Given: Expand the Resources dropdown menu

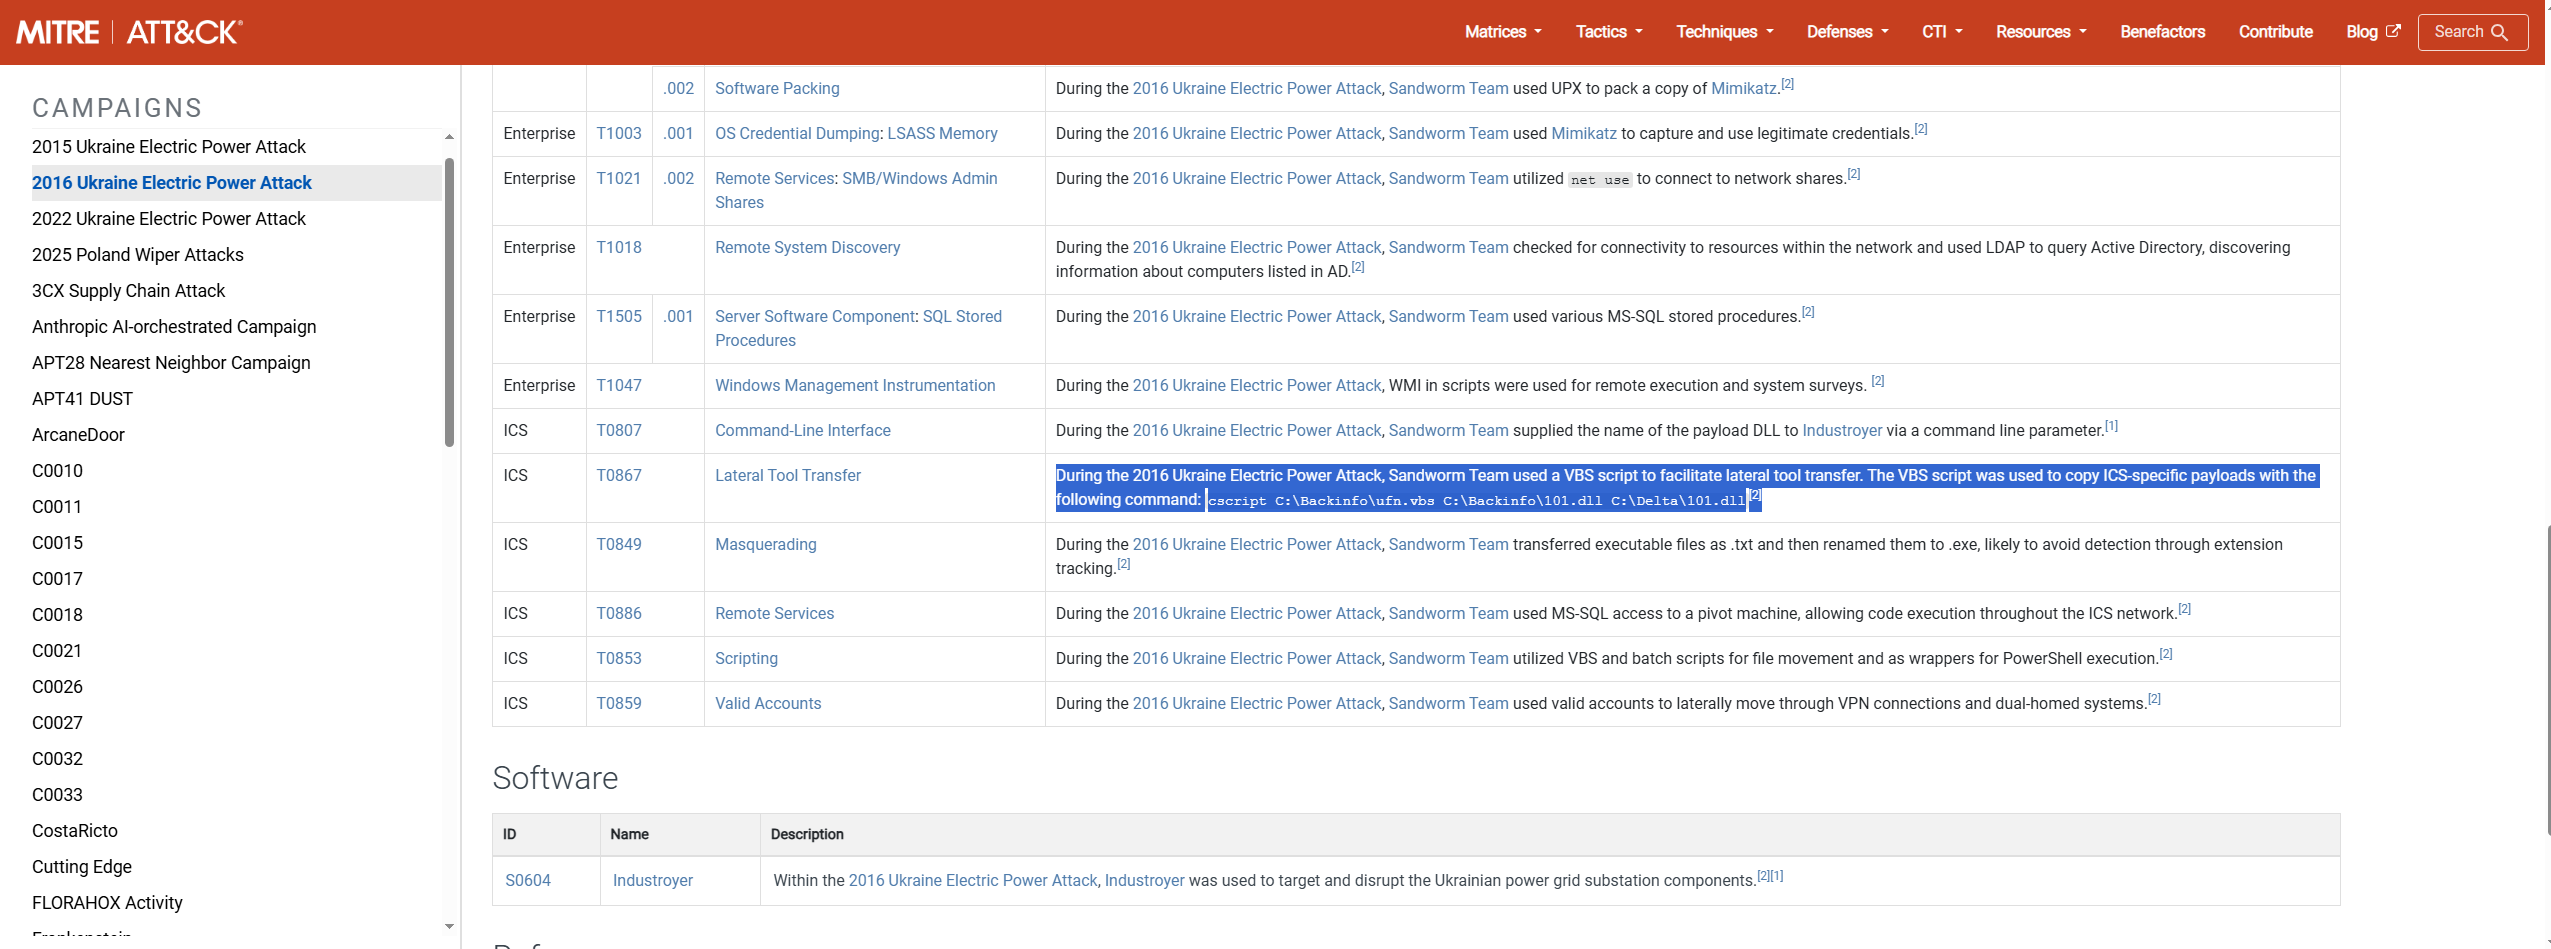Looking at the screenshot, I should point(2041,32).
